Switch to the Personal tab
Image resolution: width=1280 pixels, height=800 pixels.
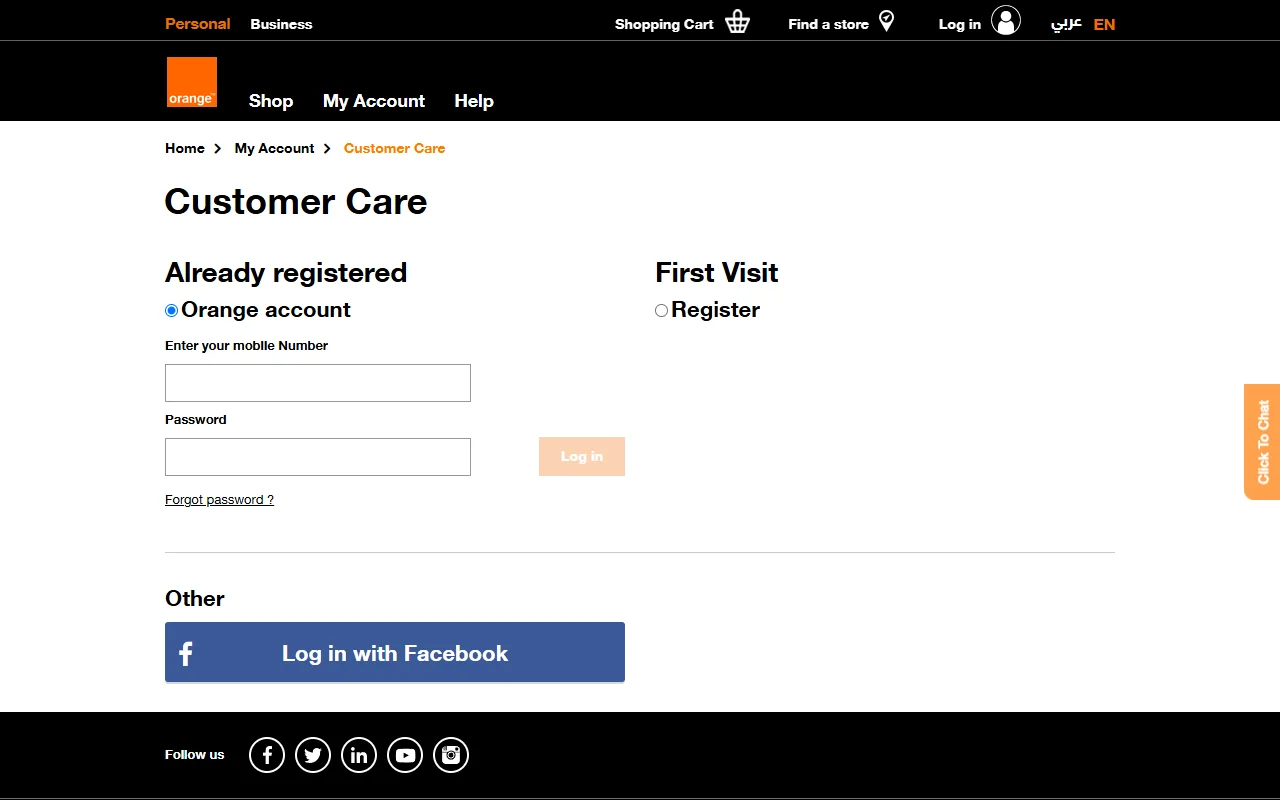tap(198, 24)
